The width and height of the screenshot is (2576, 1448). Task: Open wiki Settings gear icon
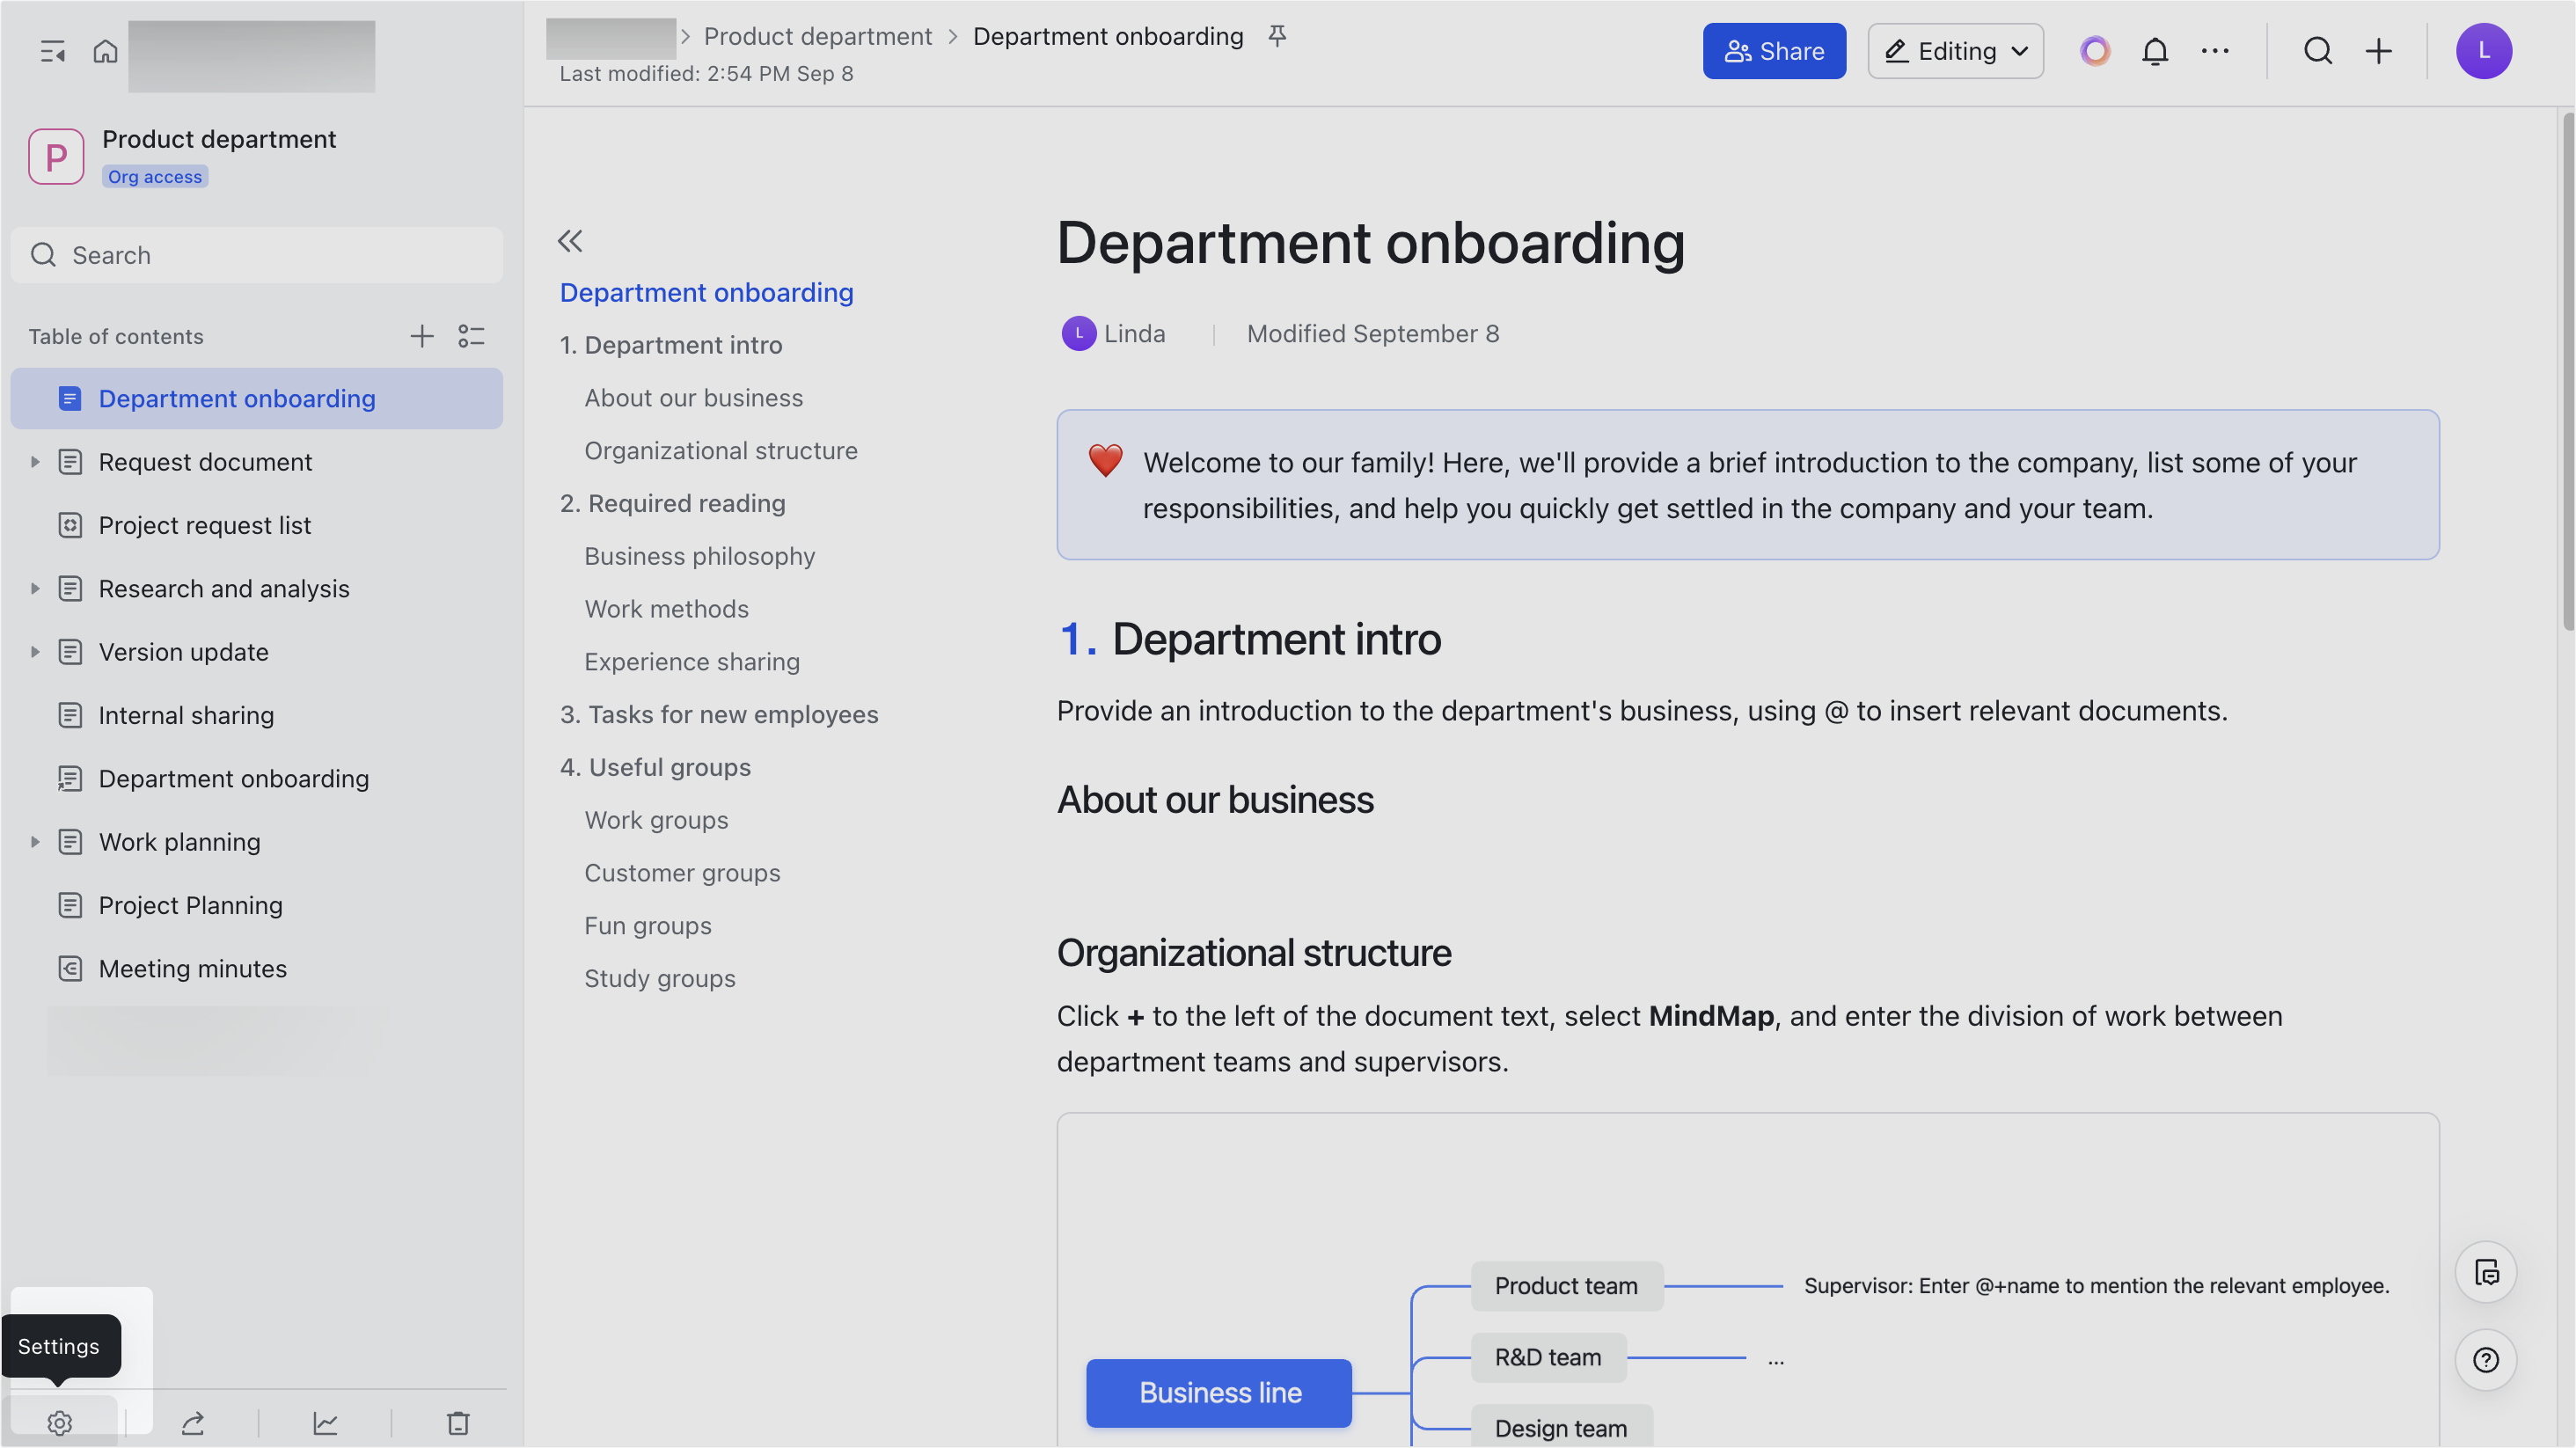(60, 1423)
